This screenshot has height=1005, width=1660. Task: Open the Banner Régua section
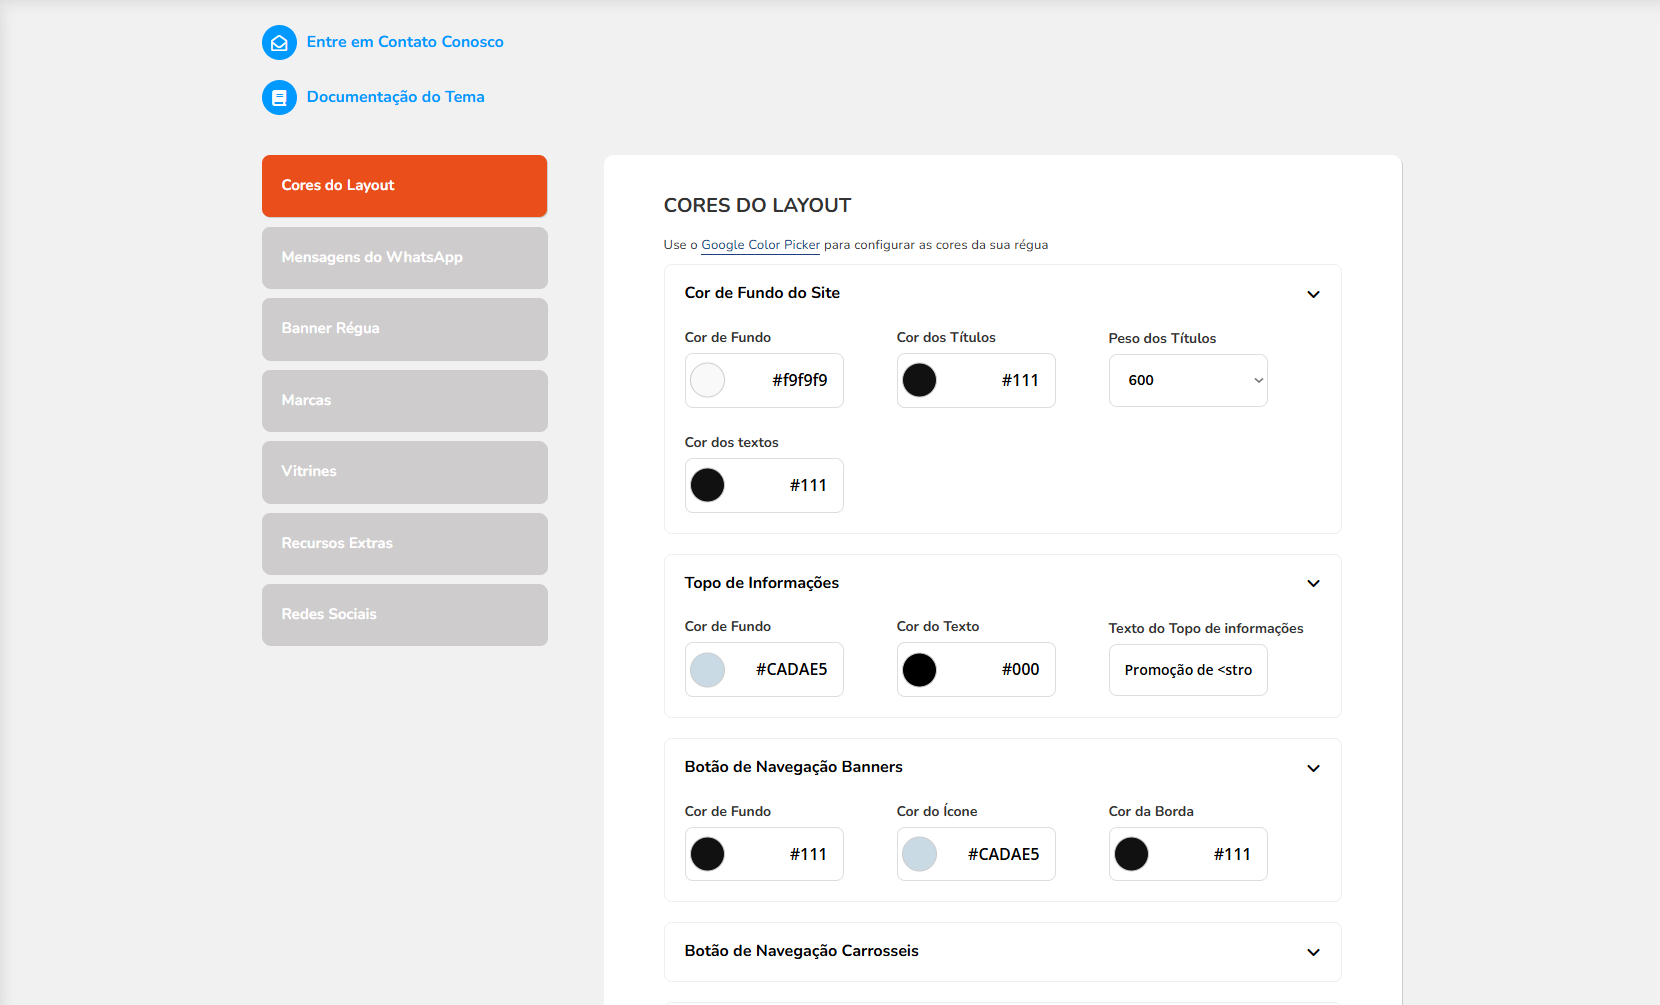point(404,329)
